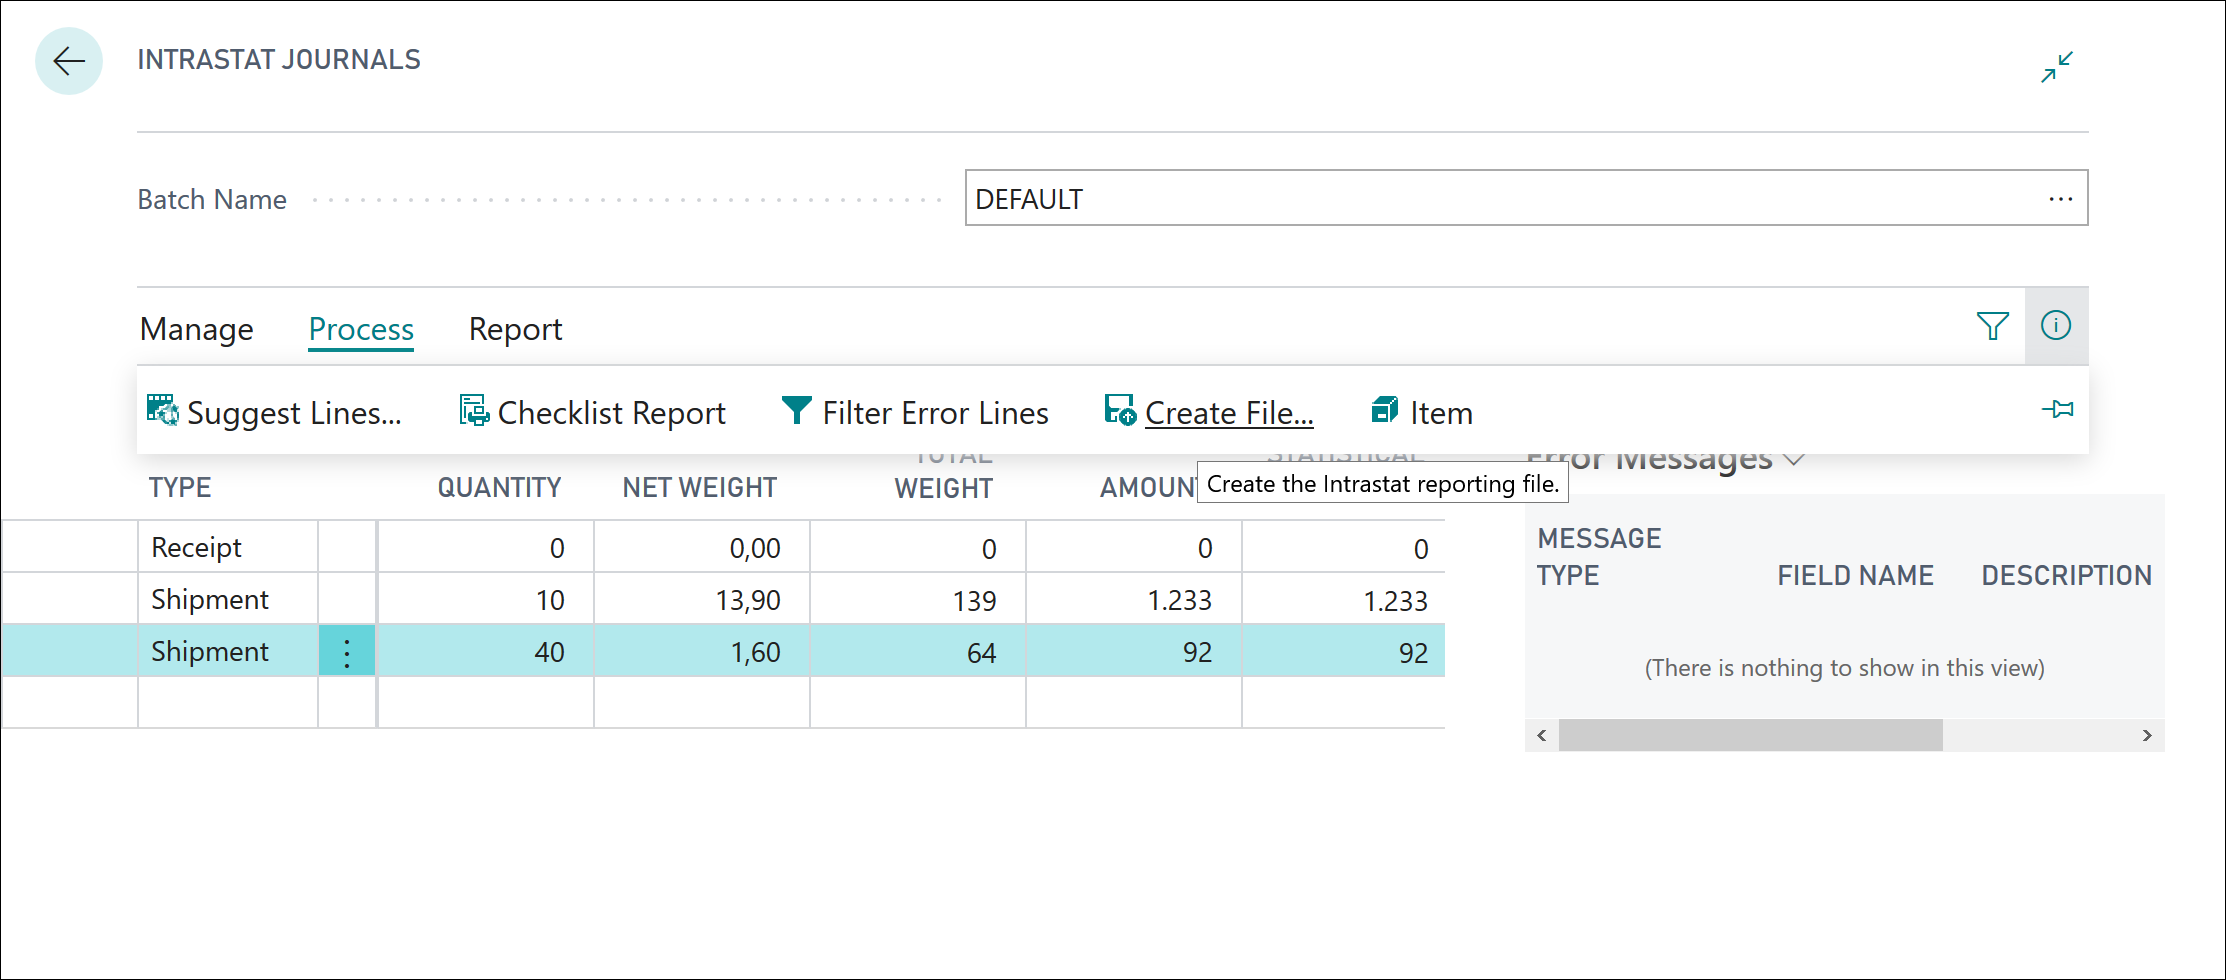Click Create File... link
This screenshot has height=980, width=2226.
click(1229, 413)
